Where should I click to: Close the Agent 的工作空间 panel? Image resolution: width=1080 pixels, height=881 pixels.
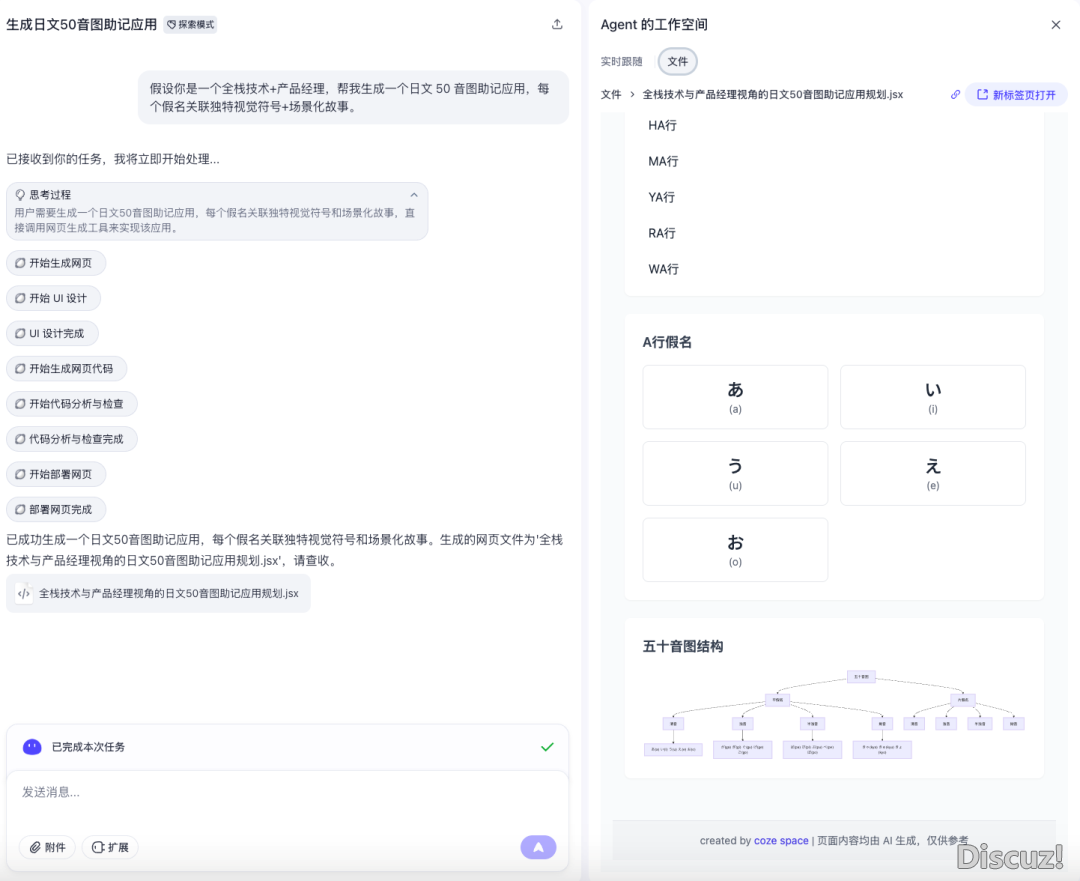[1055, 25]
